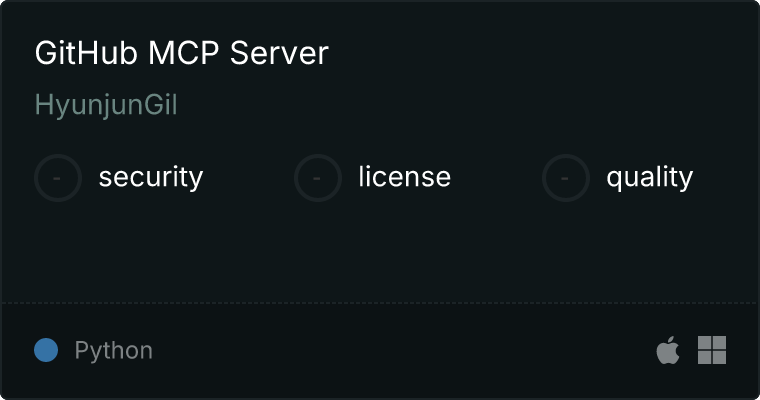
Task: Click the dash inside the quality circle
Action: 565,178
